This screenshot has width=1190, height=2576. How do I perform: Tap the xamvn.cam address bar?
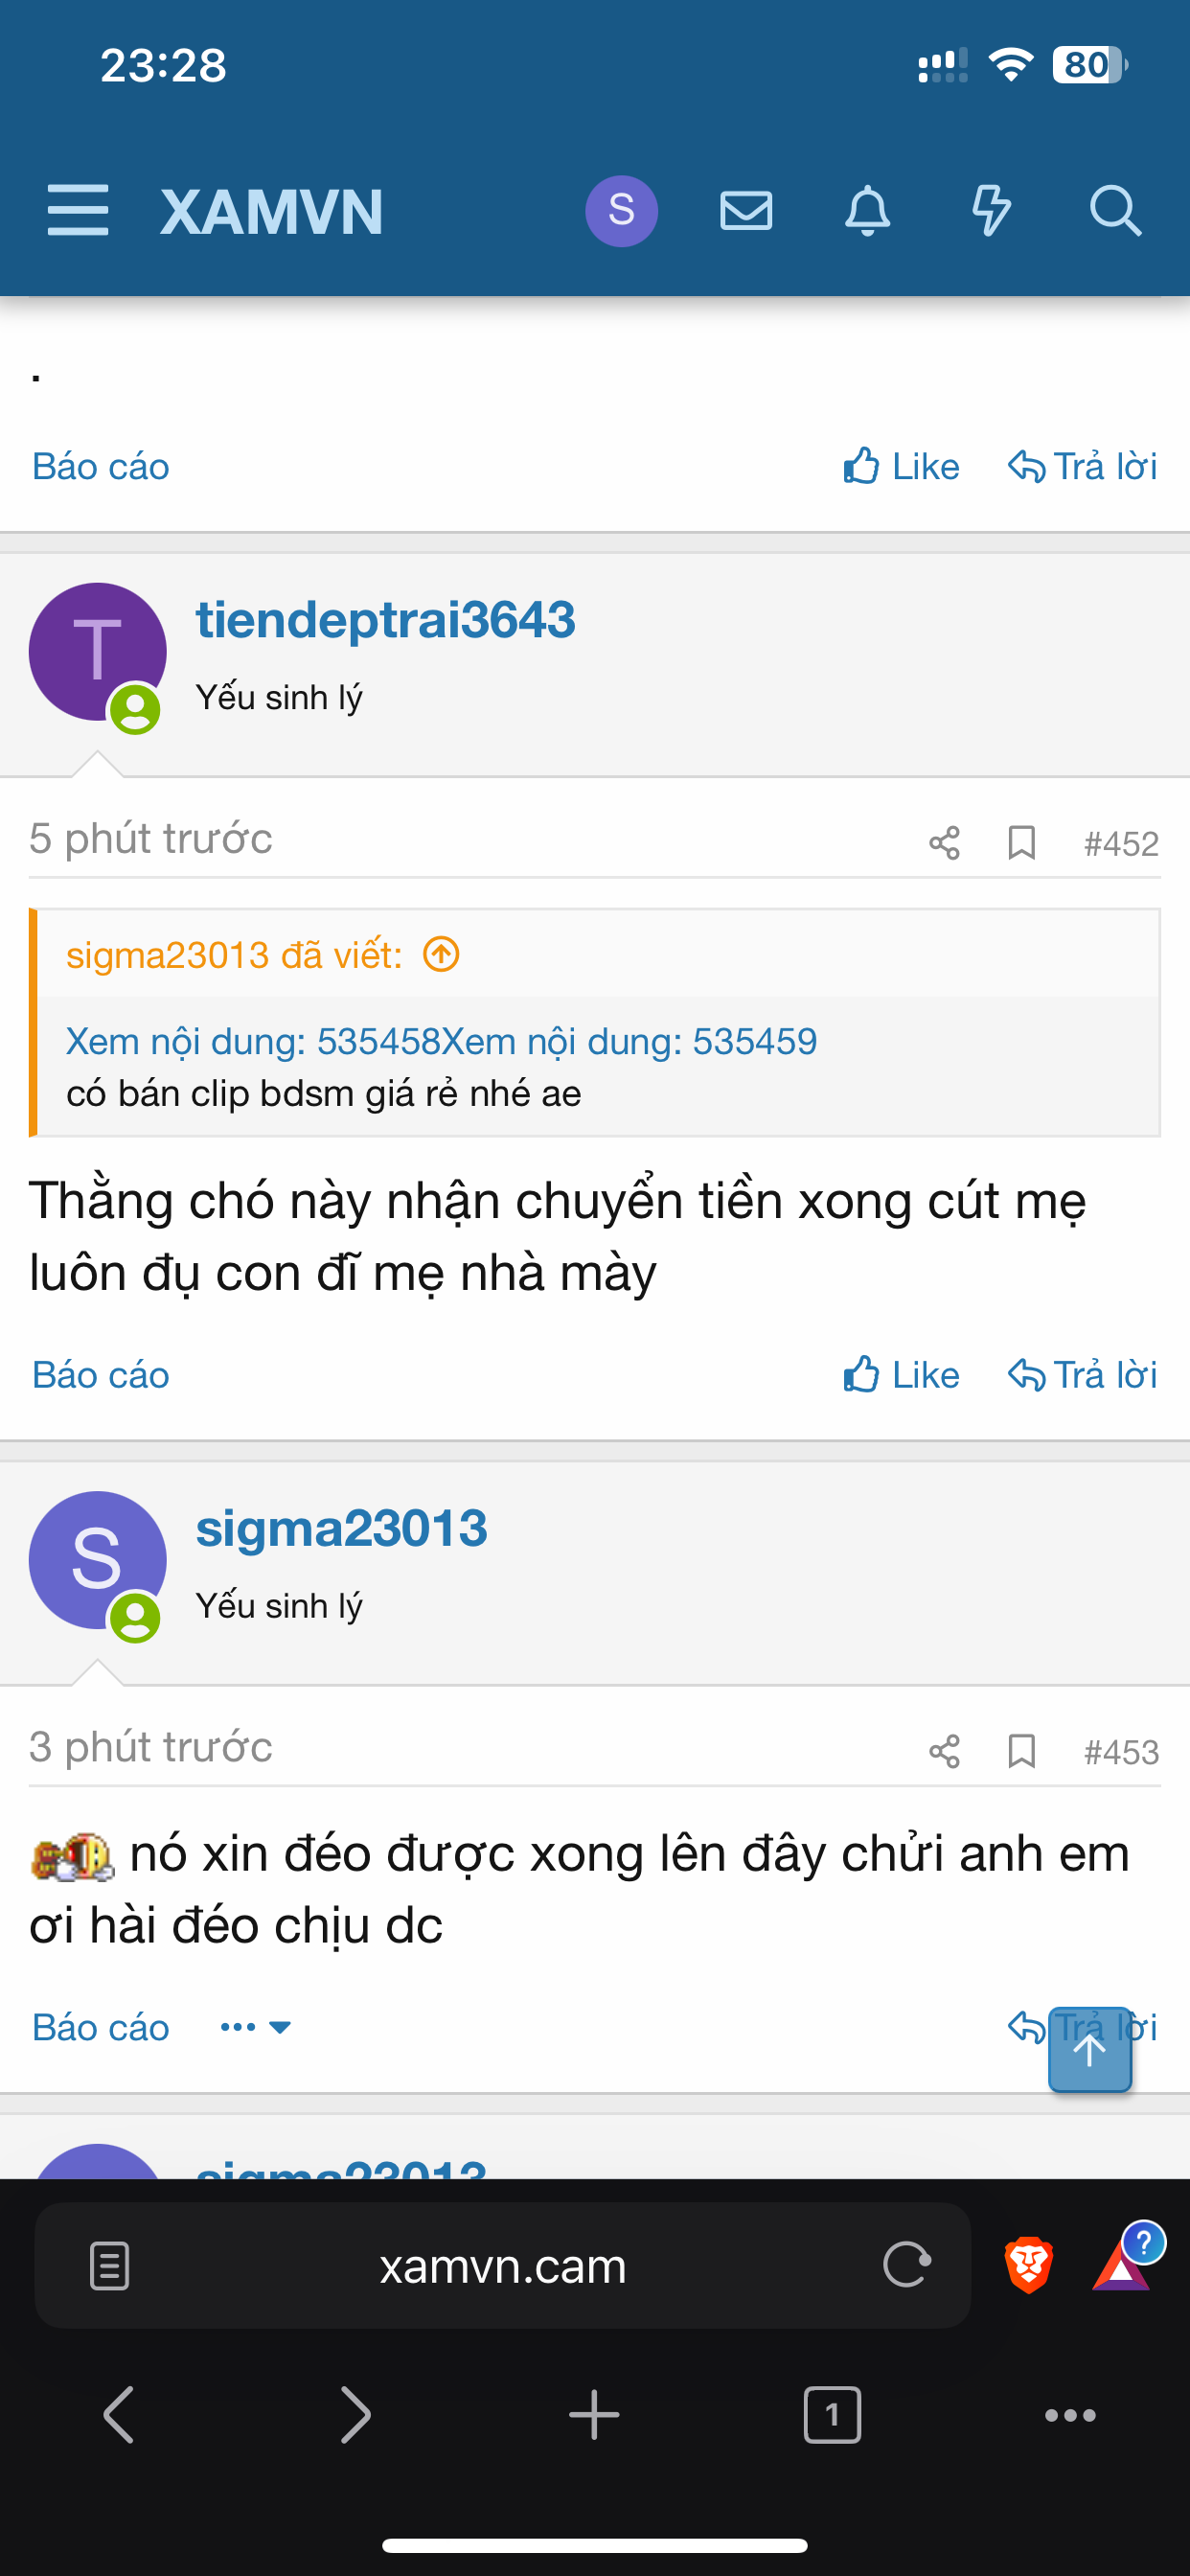tap(502, 2266)
